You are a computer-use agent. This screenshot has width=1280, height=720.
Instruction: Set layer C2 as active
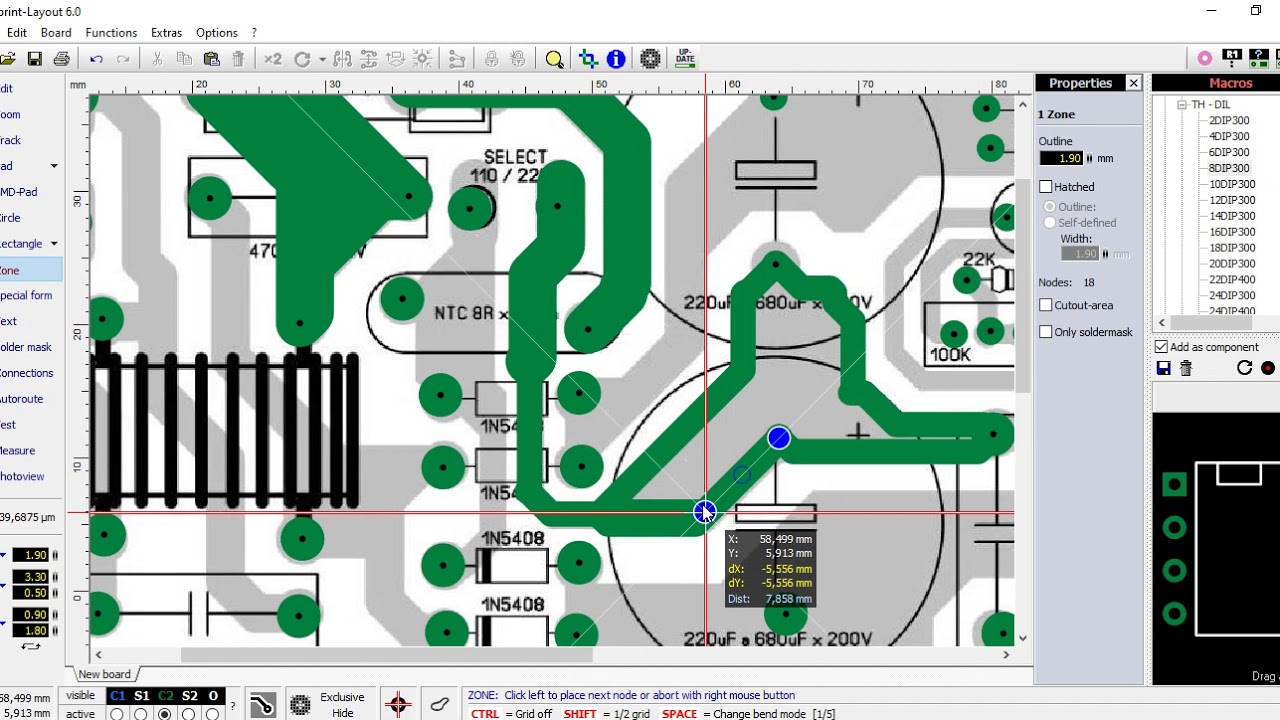pos(165,714)
